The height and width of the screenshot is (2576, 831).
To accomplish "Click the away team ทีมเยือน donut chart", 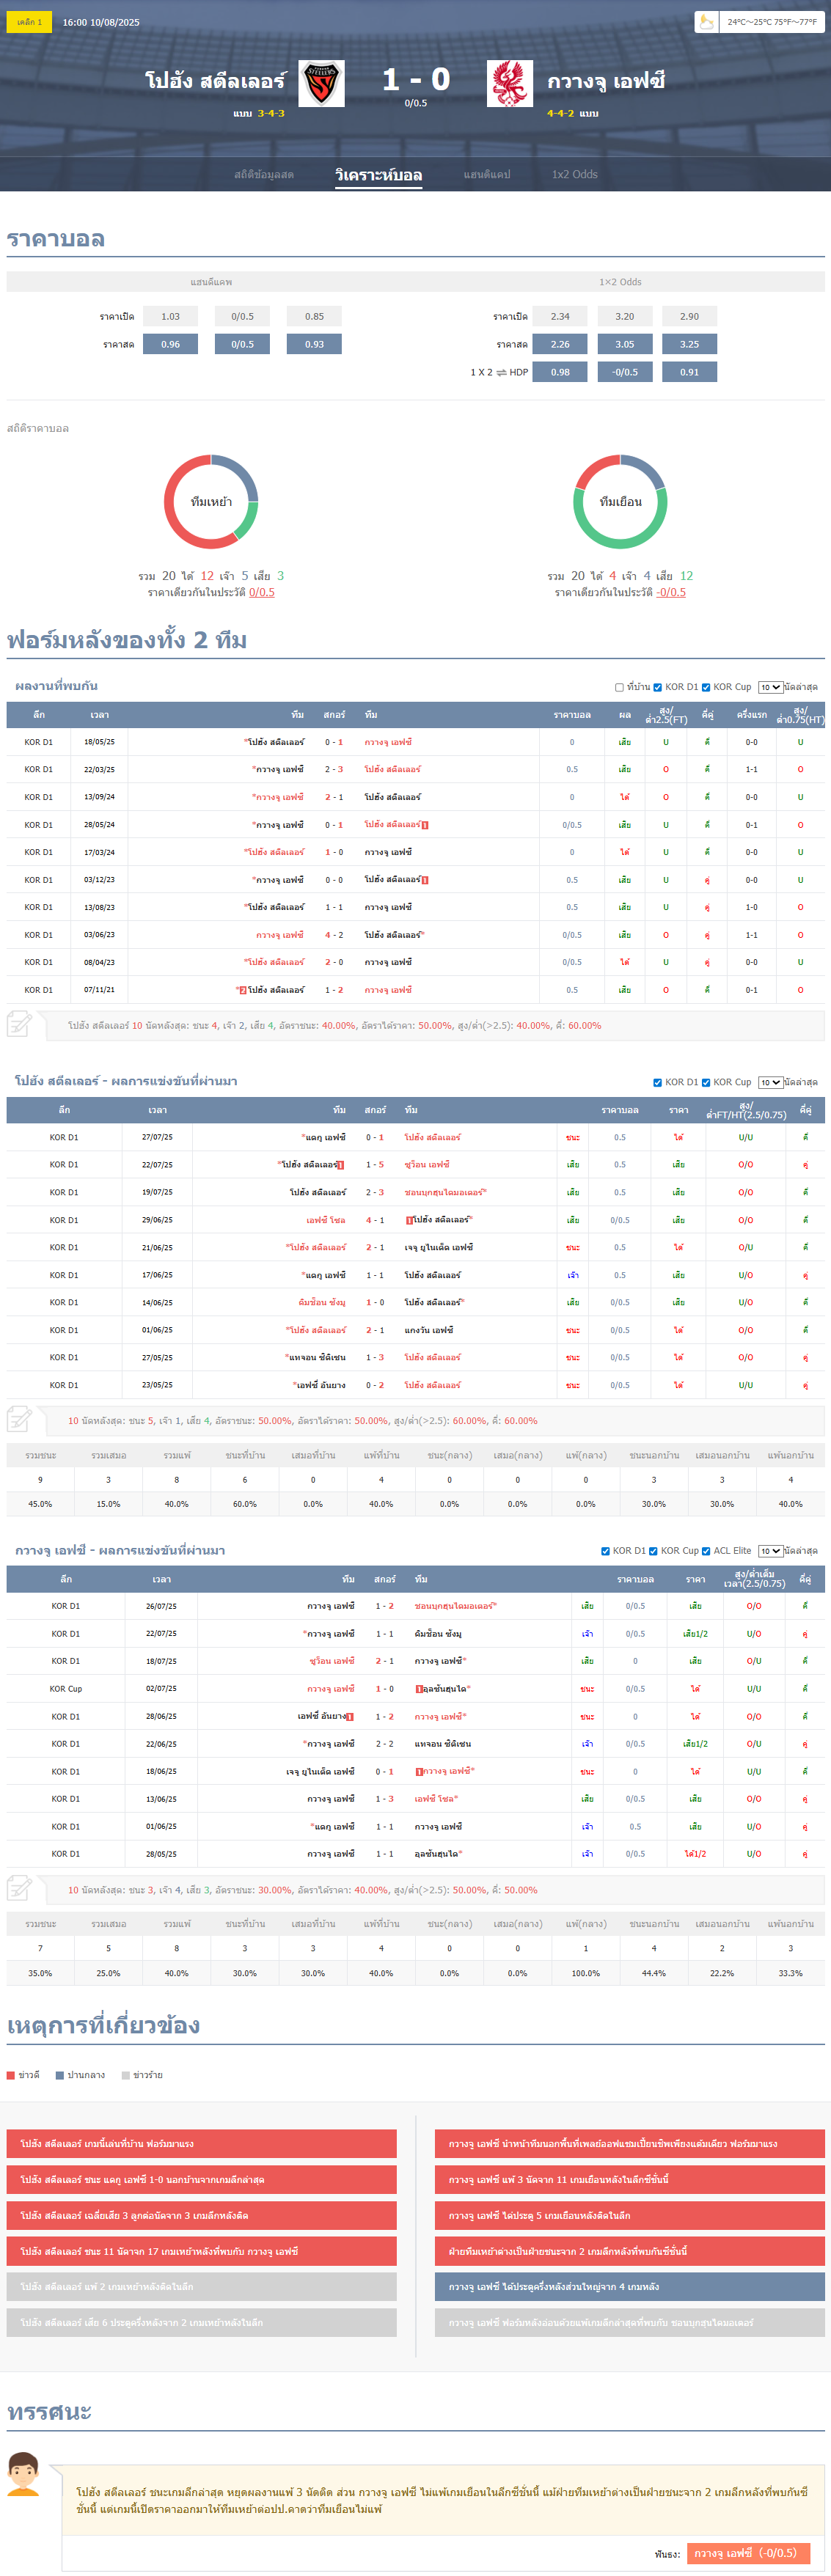I will (x=620, y=502).
